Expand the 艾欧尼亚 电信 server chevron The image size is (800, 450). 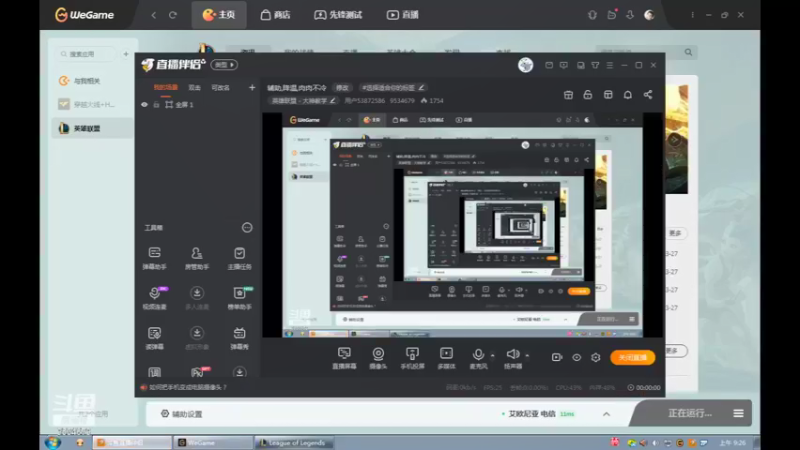pos(606,414)
